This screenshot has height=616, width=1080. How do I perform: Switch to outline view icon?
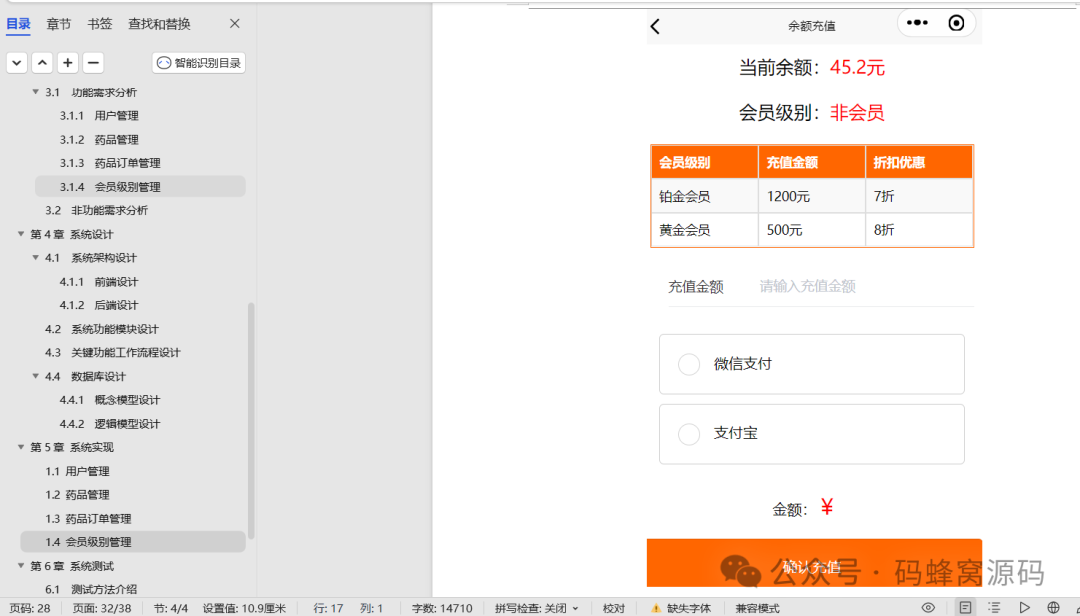(994, 608)
